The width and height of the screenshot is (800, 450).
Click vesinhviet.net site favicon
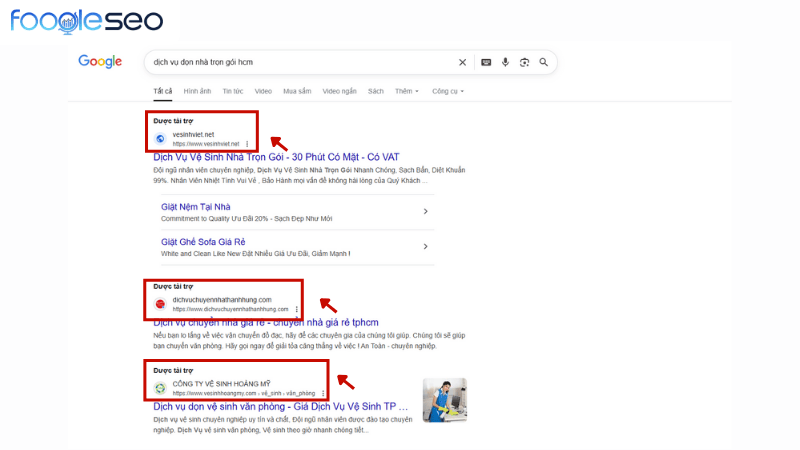(160, 139)
